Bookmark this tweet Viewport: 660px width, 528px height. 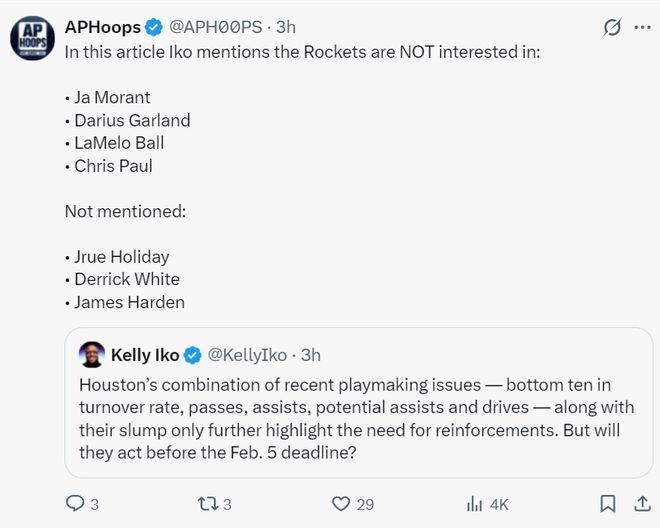[607, 503]
